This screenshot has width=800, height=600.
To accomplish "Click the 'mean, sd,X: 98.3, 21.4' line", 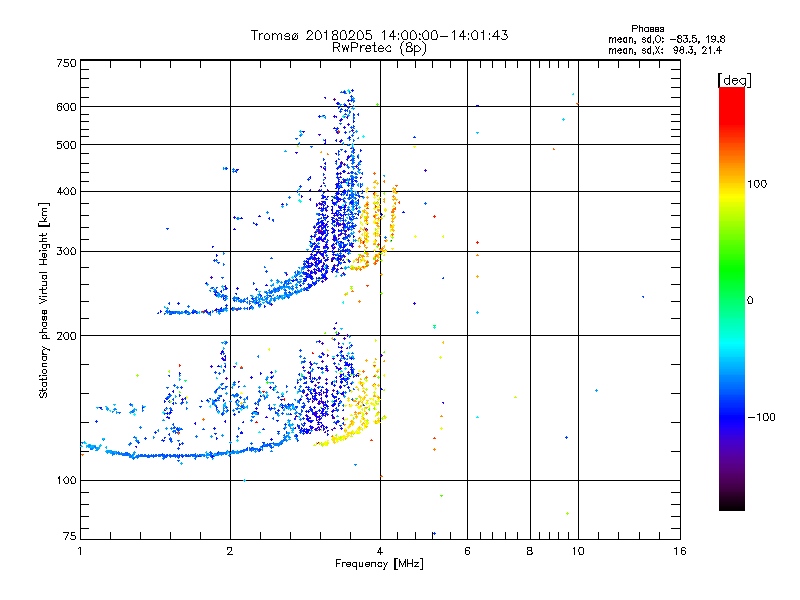I will tap(665, 50).
